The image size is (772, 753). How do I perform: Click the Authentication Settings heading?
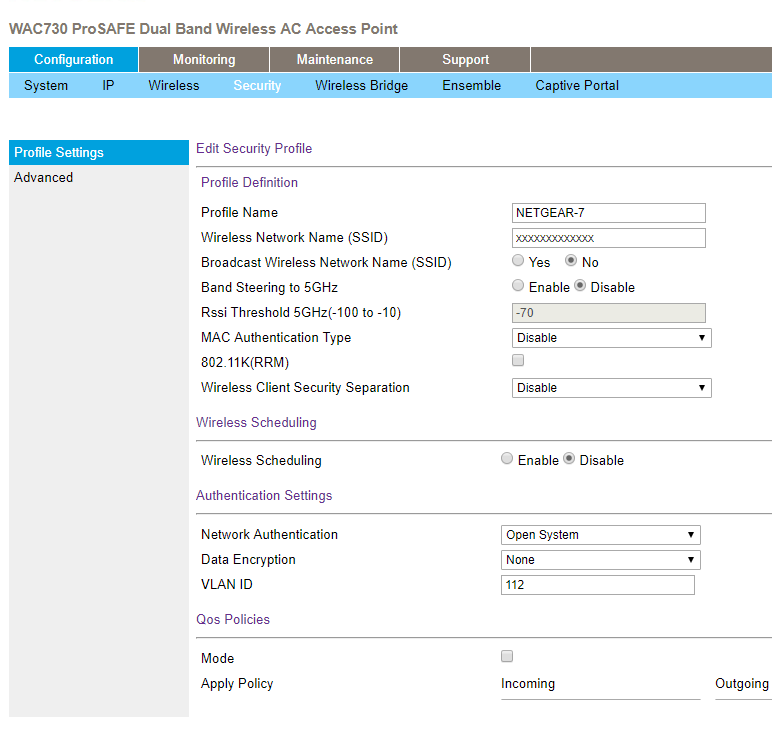[264, 495]
